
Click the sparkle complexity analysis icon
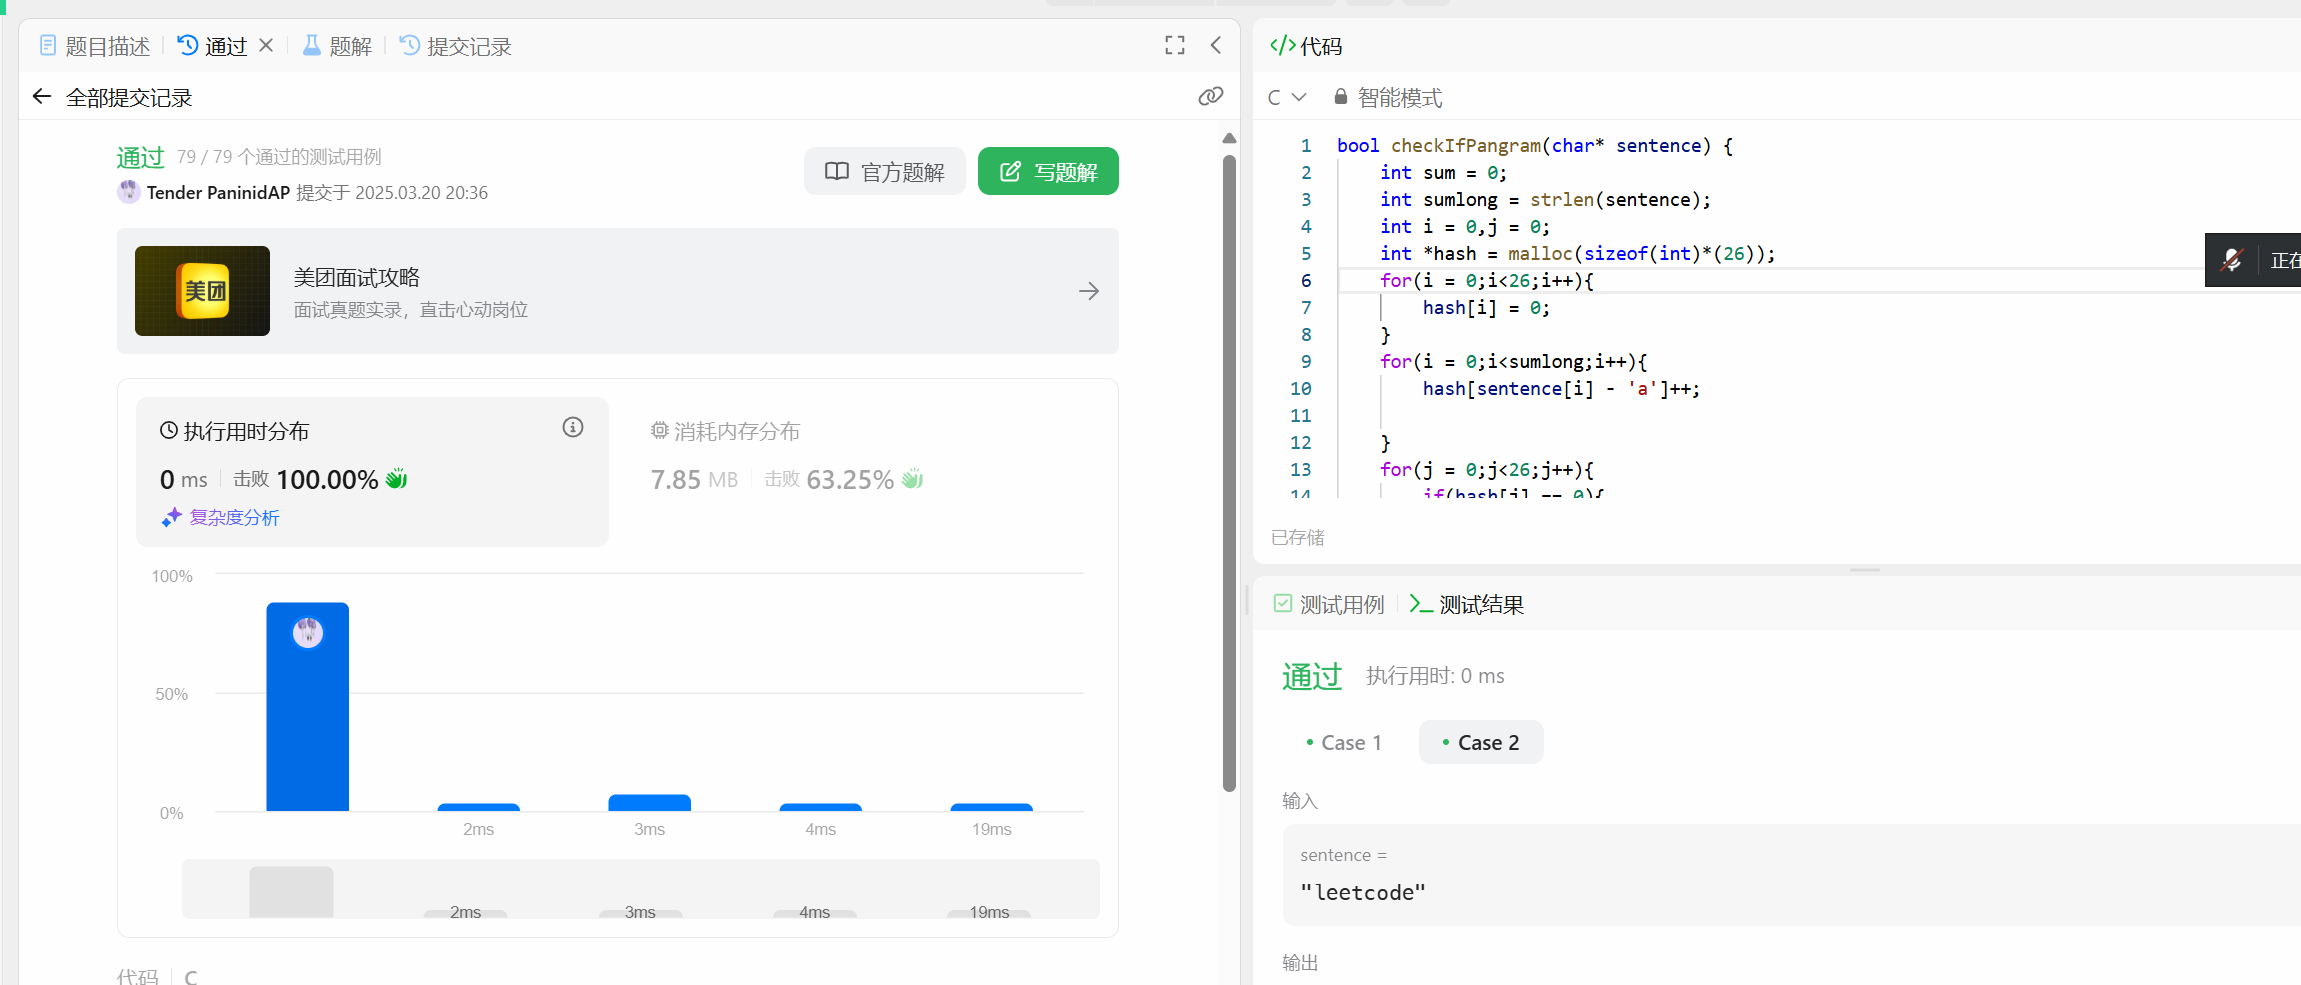pyautogui.click(x=171, y=517)
